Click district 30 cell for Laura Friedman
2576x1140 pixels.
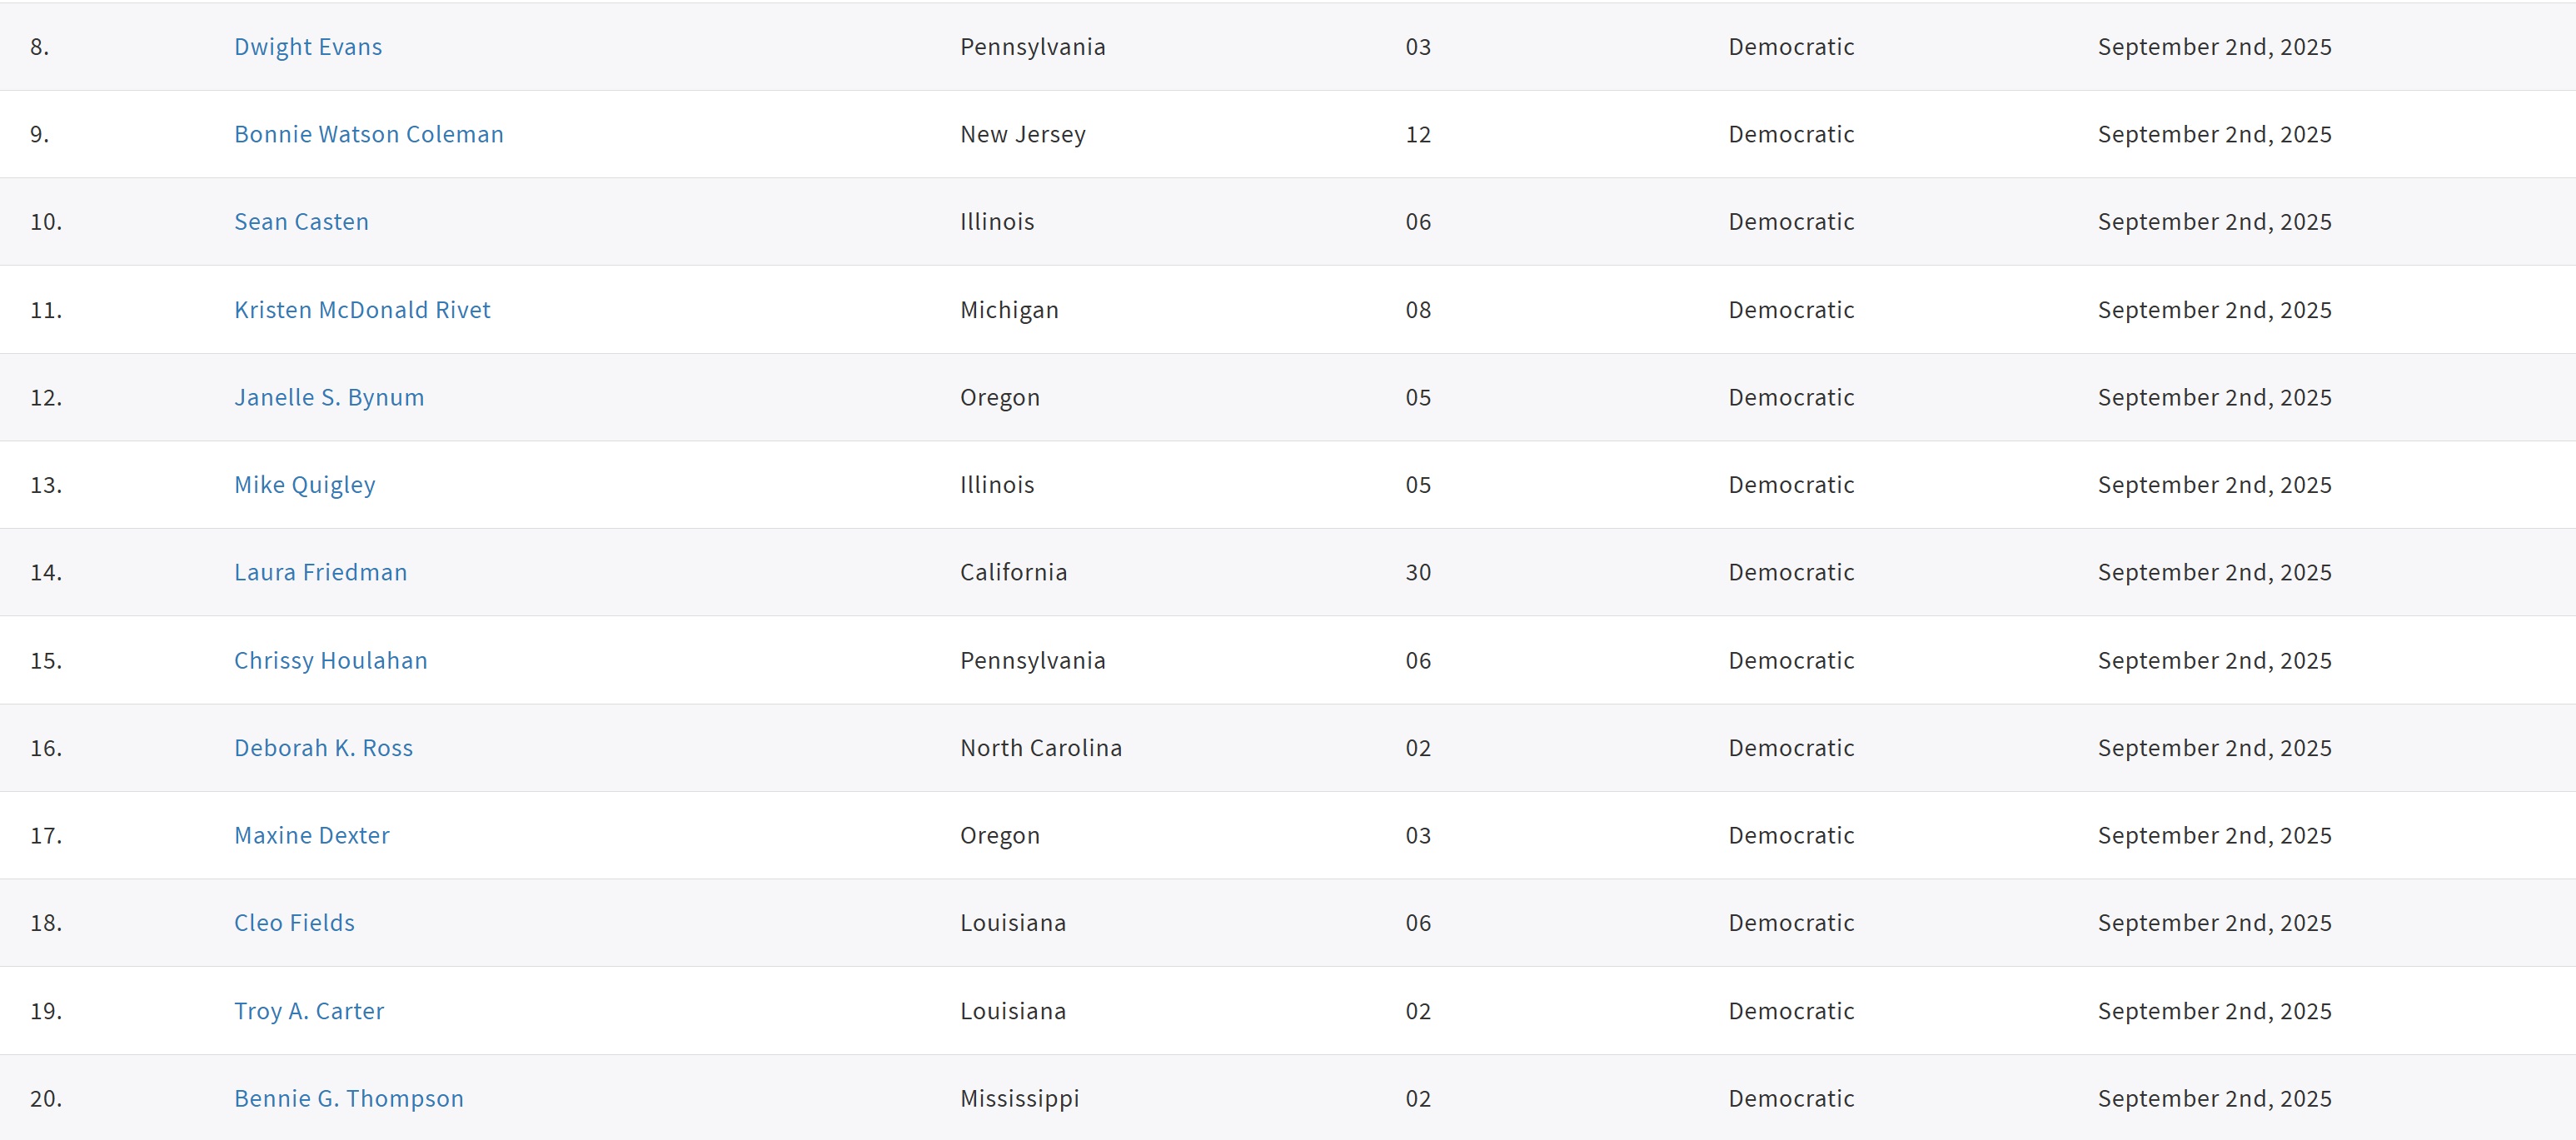(x=1418, y=572)
